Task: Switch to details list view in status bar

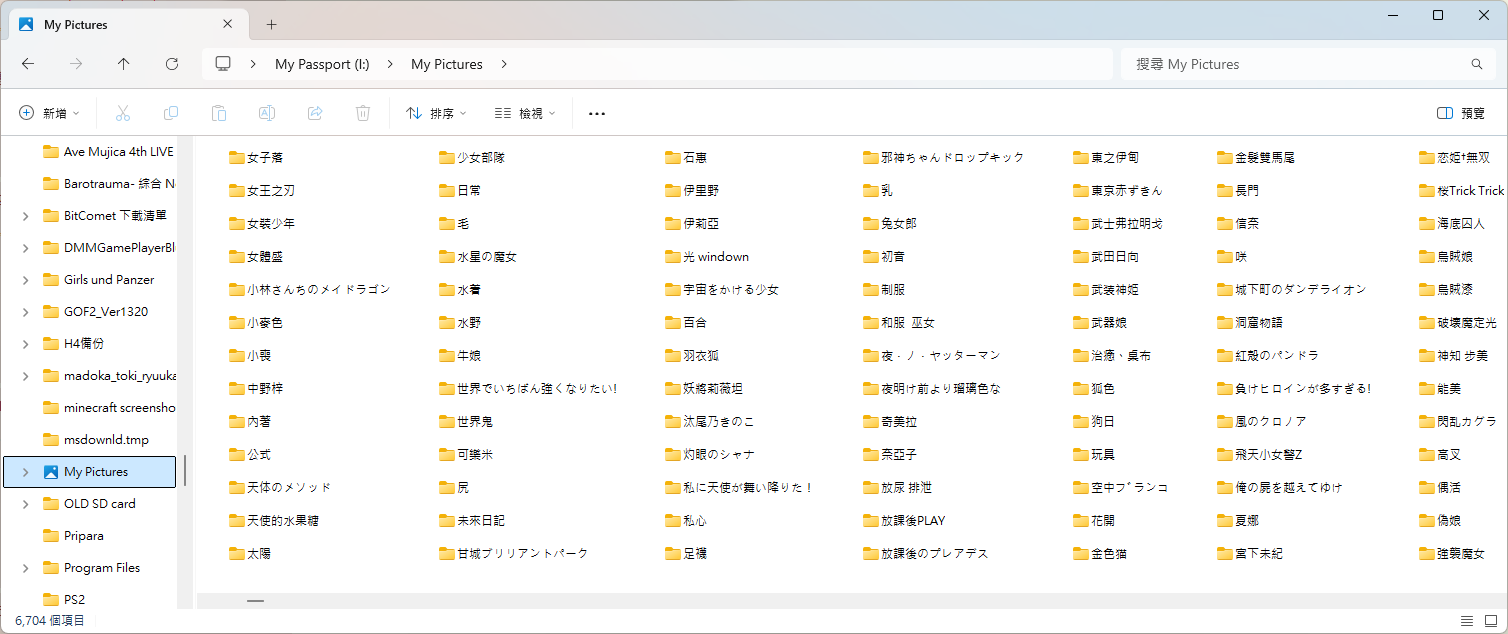Action: click(x=1467, y=621)
